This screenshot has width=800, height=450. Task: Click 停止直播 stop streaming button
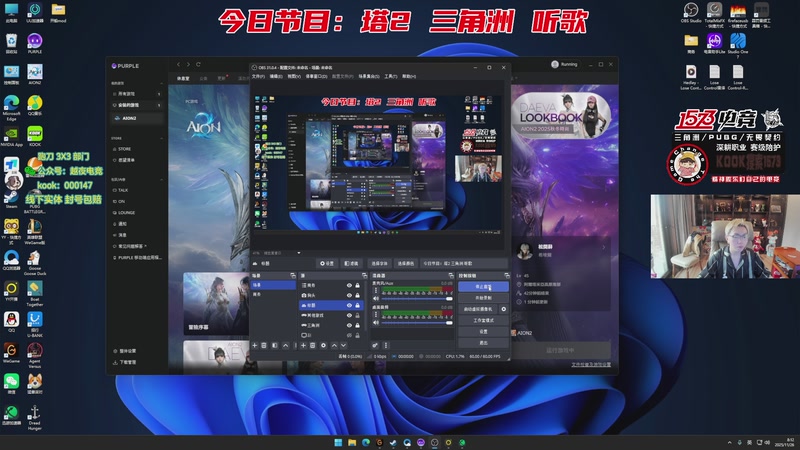(483, 287)
